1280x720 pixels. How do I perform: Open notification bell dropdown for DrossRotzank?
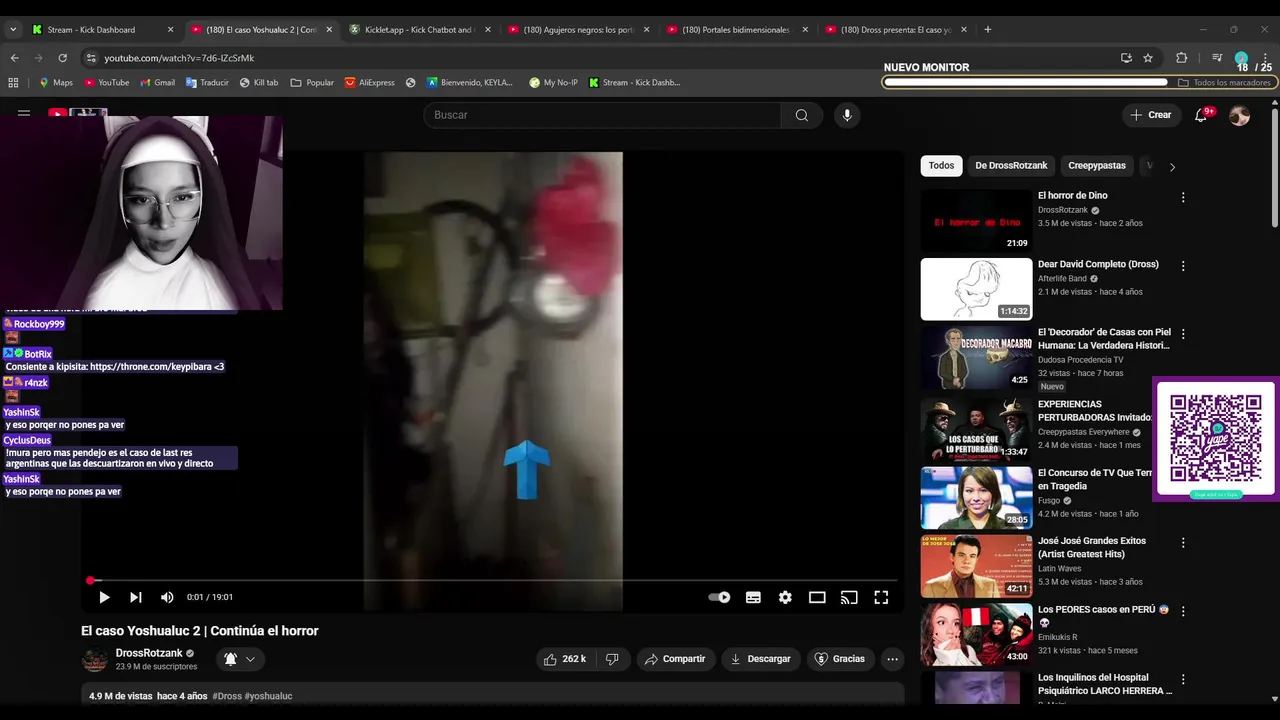pos(239,659)
